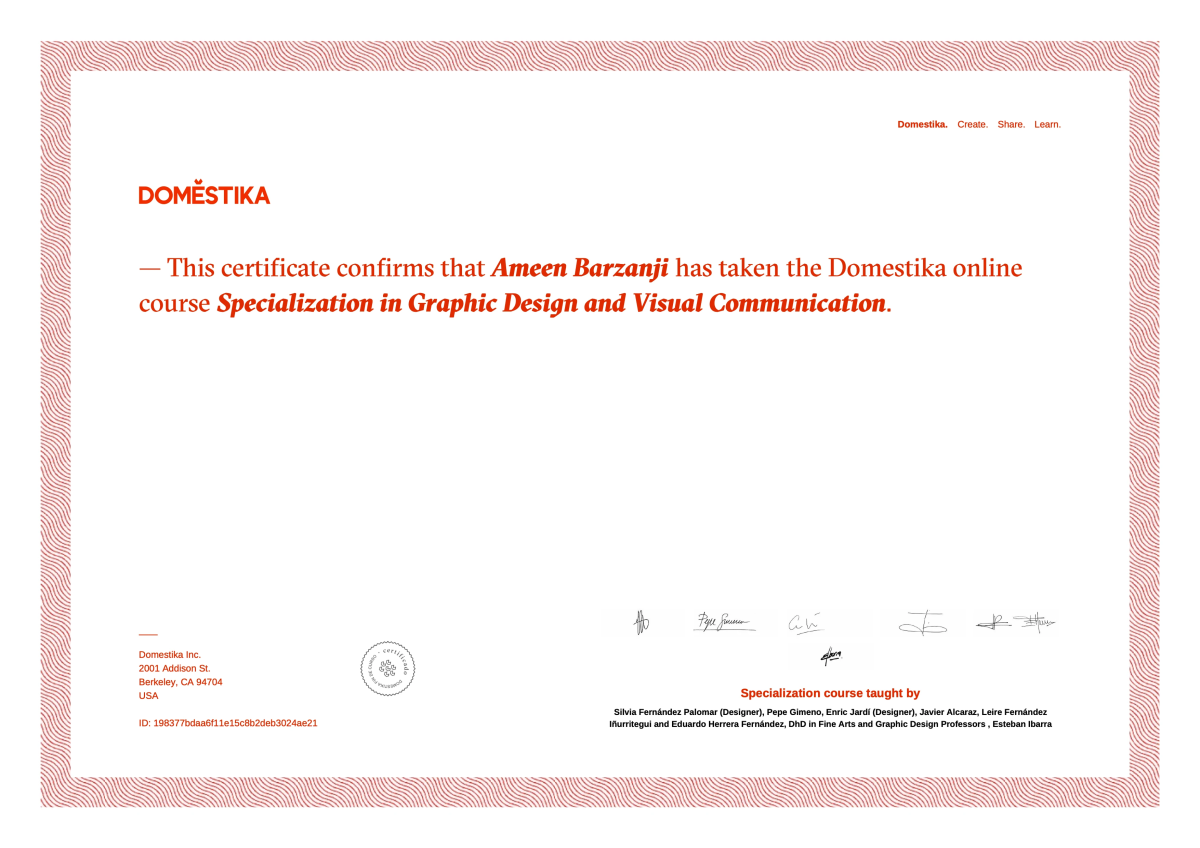The height and width of the screenshot is (848, 1200).
Task: Click the word Learn. in the top tagline
Action: tap(1047, 124)
